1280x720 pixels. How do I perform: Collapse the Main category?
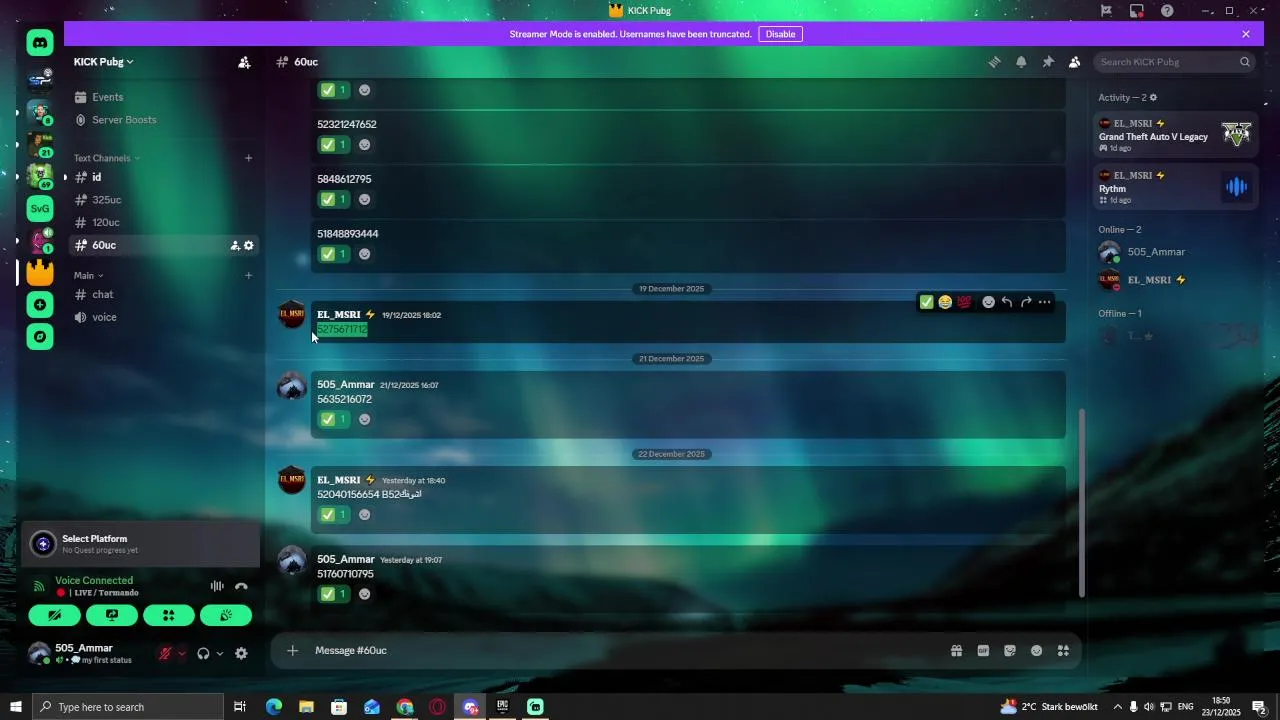[x=88, y=275]
